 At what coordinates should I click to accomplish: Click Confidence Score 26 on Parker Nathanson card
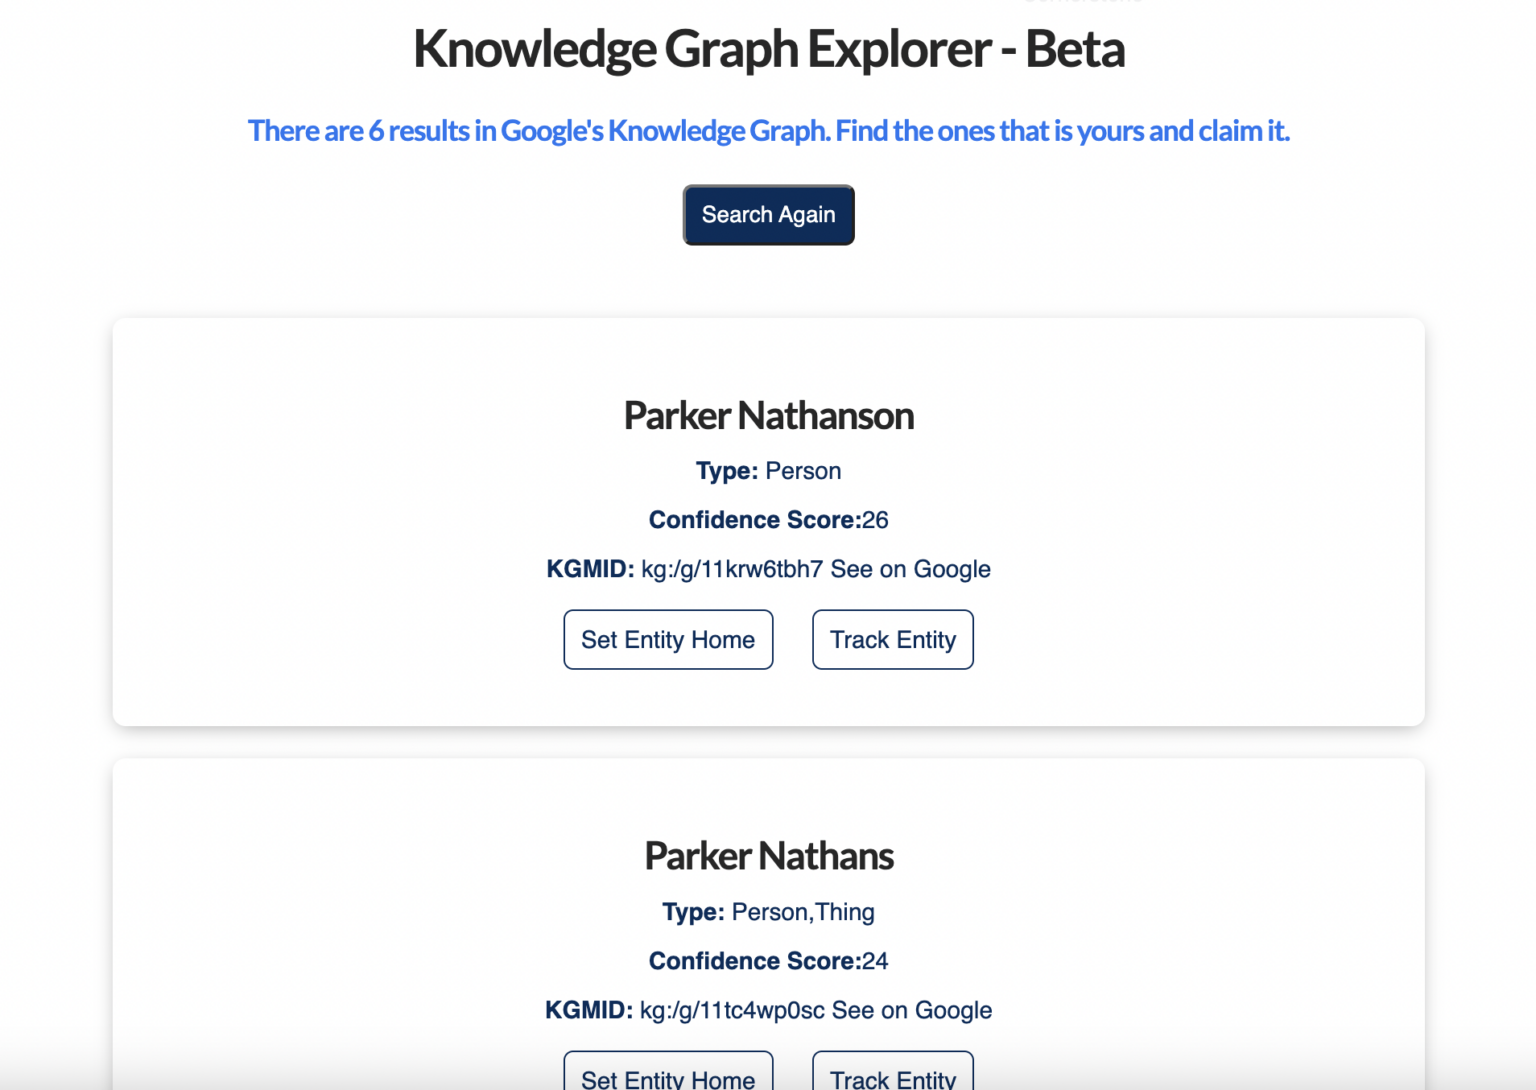[768, 519]
